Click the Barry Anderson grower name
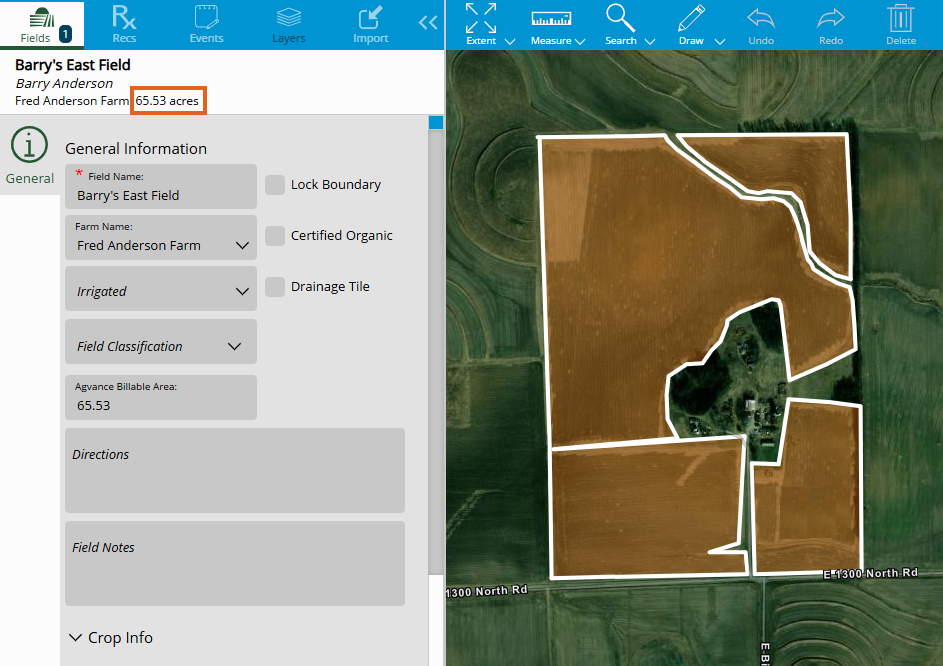This screenshot has width=943, height=666. point(64,84)
